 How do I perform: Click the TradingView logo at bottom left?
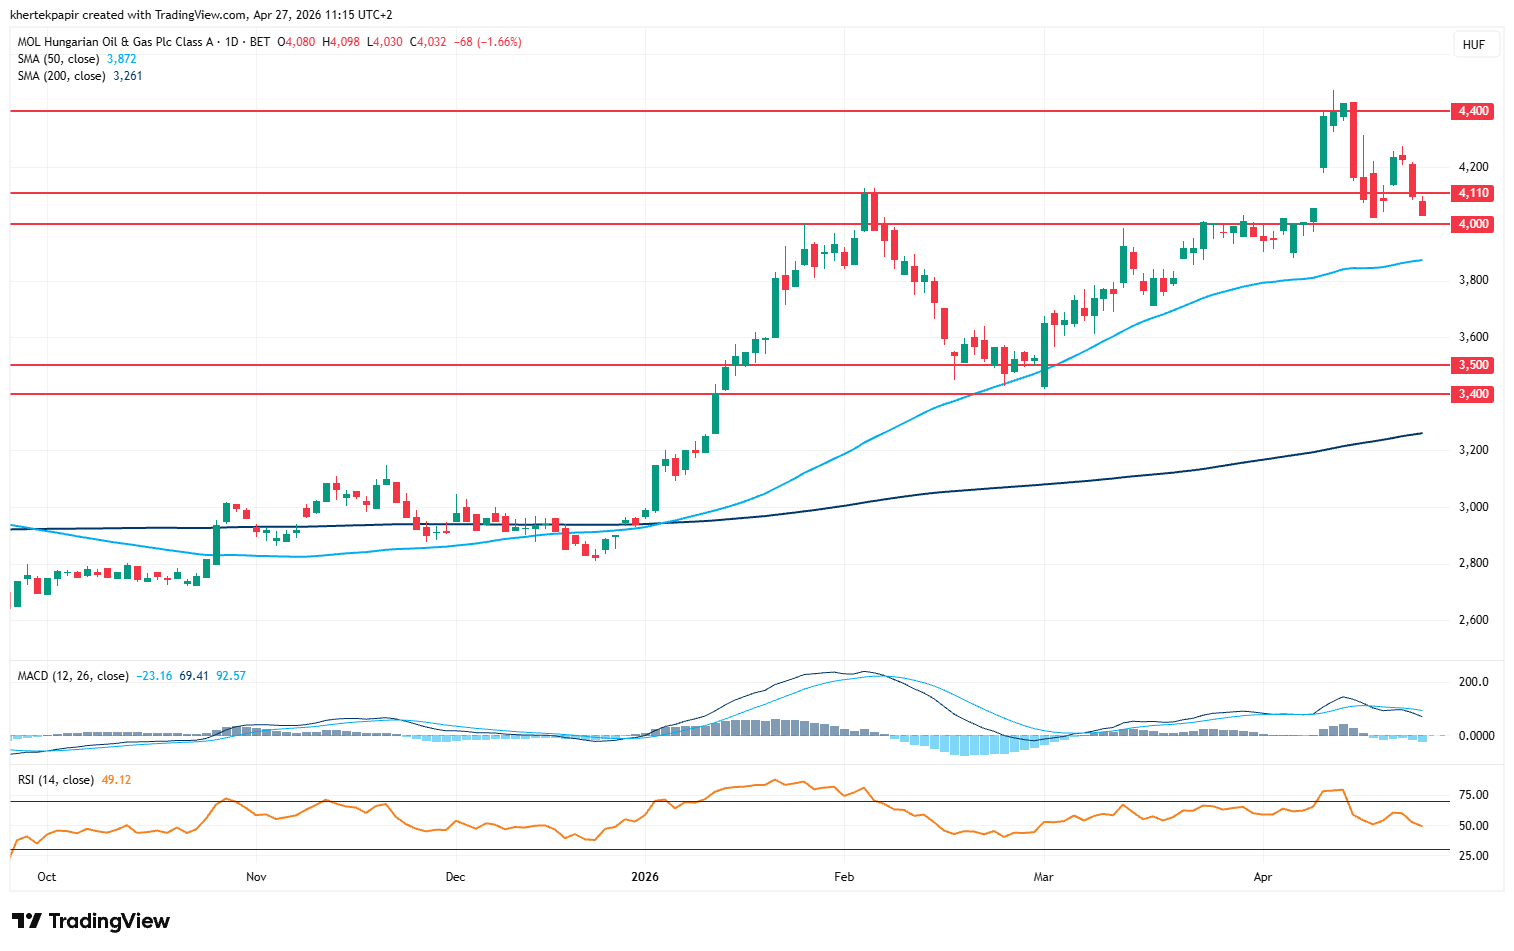click(91, 921)
